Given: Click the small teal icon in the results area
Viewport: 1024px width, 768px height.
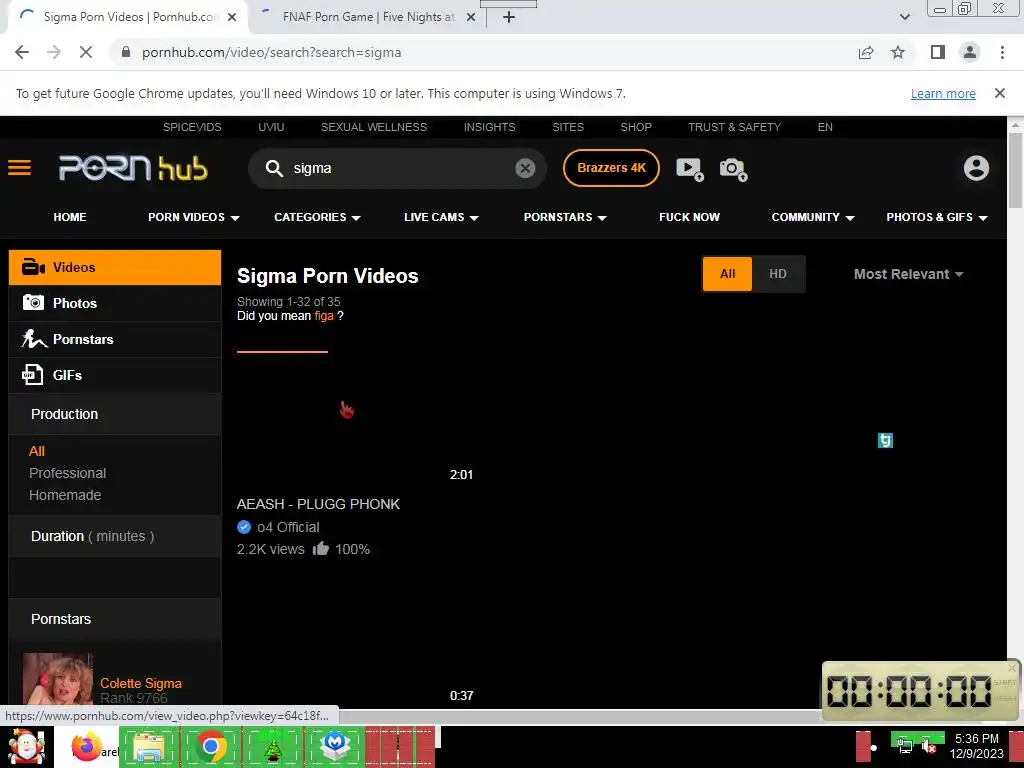Looking at the screenshot, I should point(885,441).
